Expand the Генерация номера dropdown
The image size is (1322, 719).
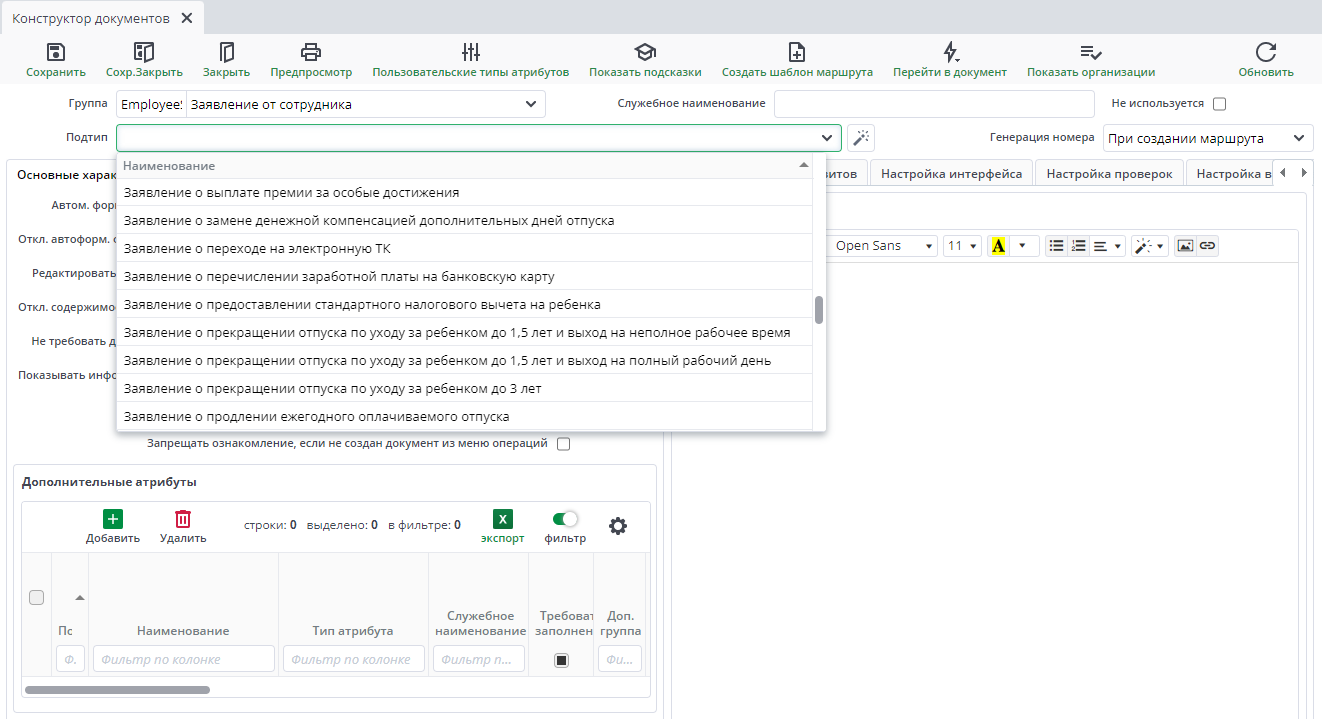pos(1208,138)
